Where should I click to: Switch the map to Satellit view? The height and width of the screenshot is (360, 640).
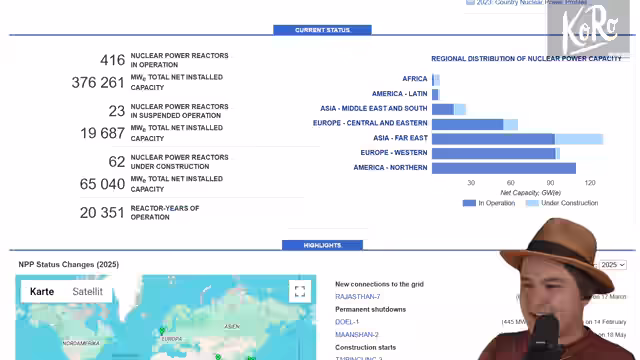[x=87, y=291]
